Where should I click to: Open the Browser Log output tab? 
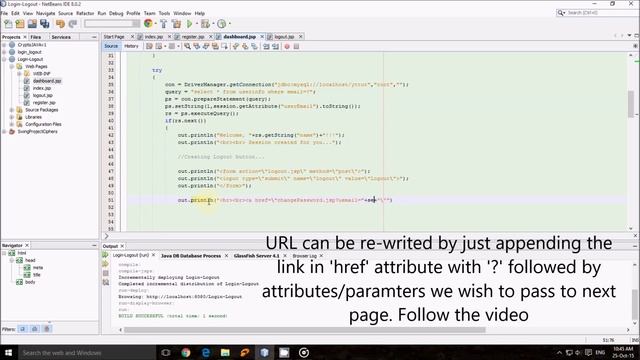coord(304,256)
